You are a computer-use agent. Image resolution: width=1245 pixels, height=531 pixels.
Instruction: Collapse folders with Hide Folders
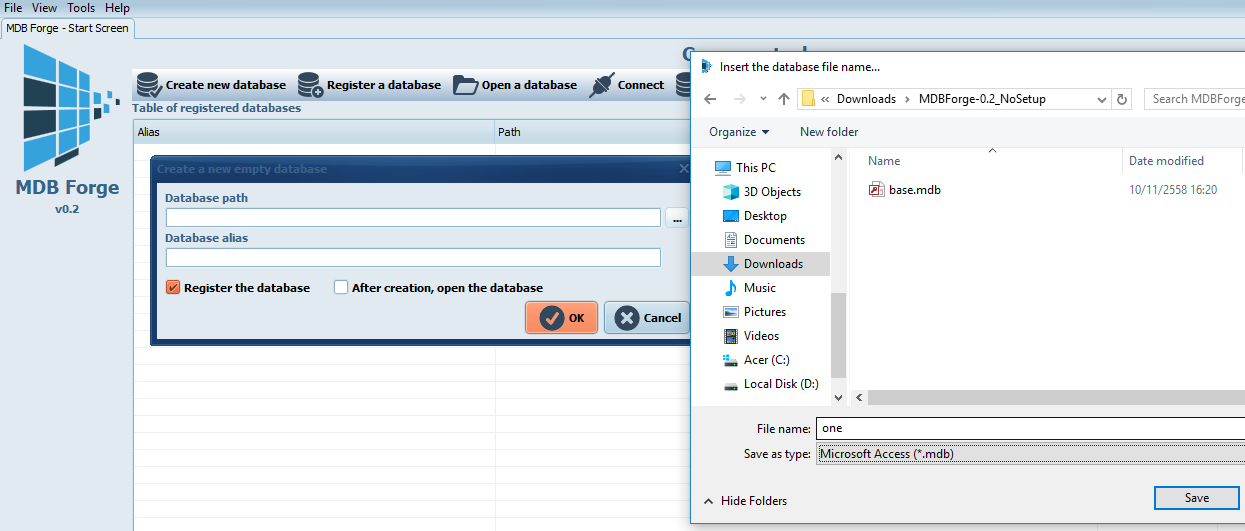tap(745, 501)
